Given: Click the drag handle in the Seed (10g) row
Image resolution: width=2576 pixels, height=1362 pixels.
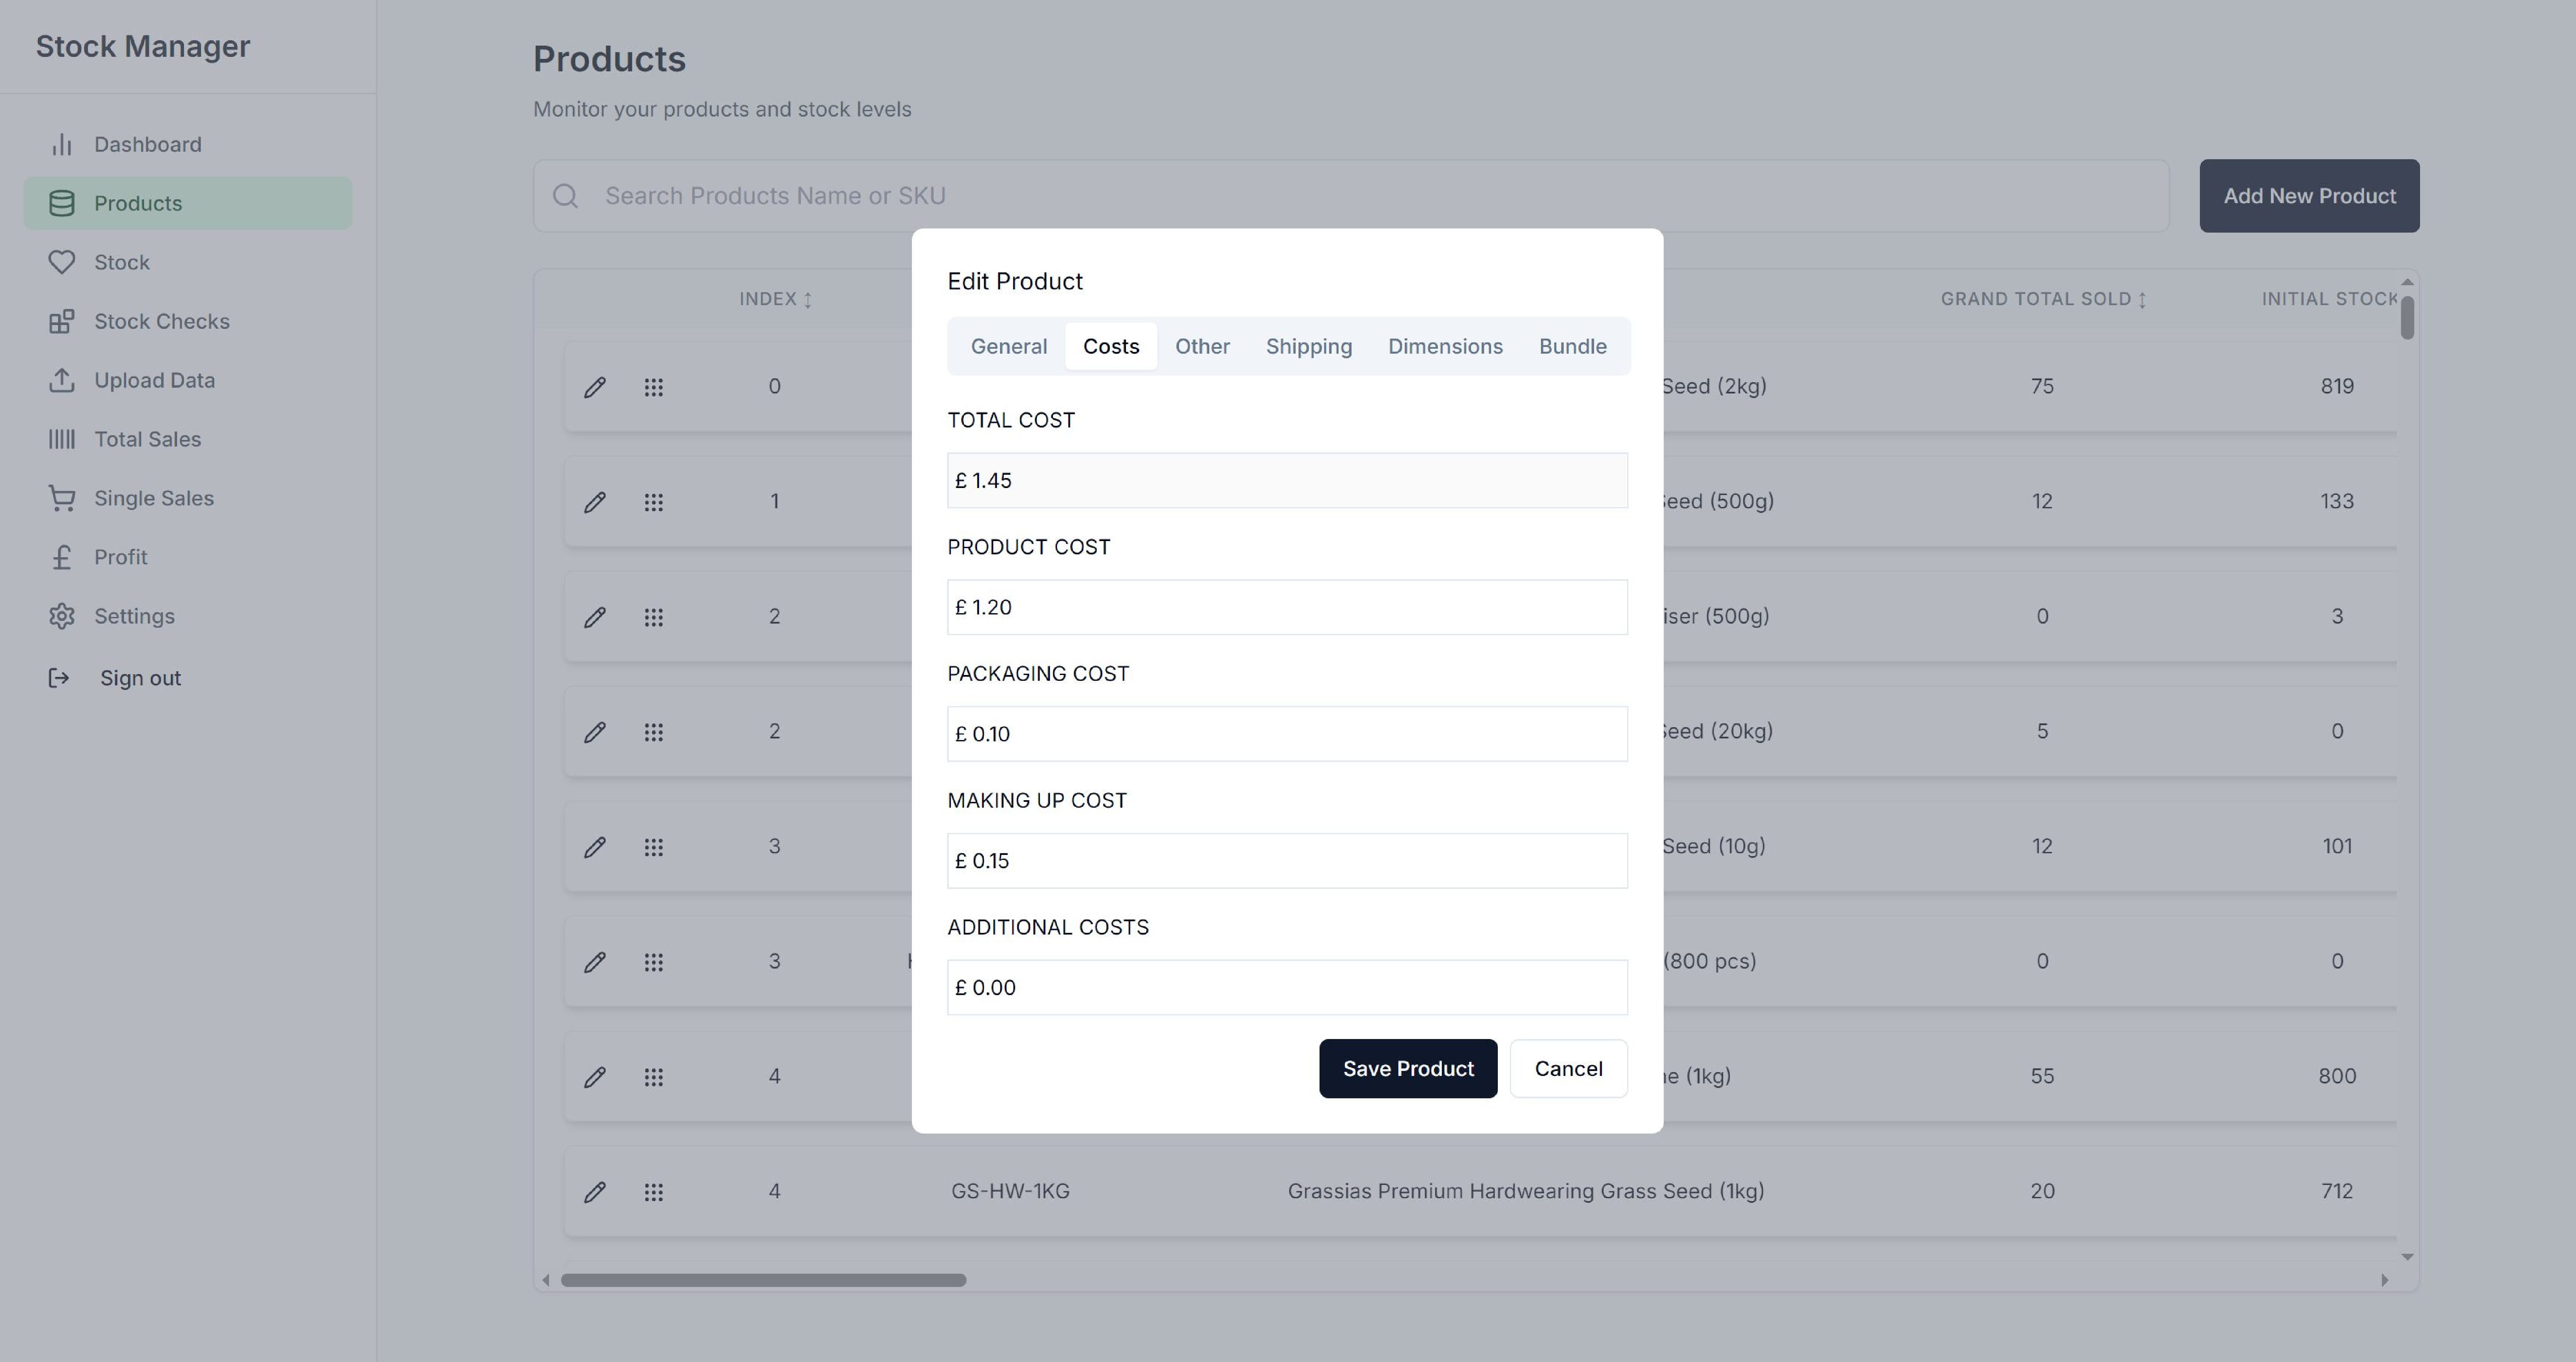Looking at the screenshot, I should click(x=654, y=847).
